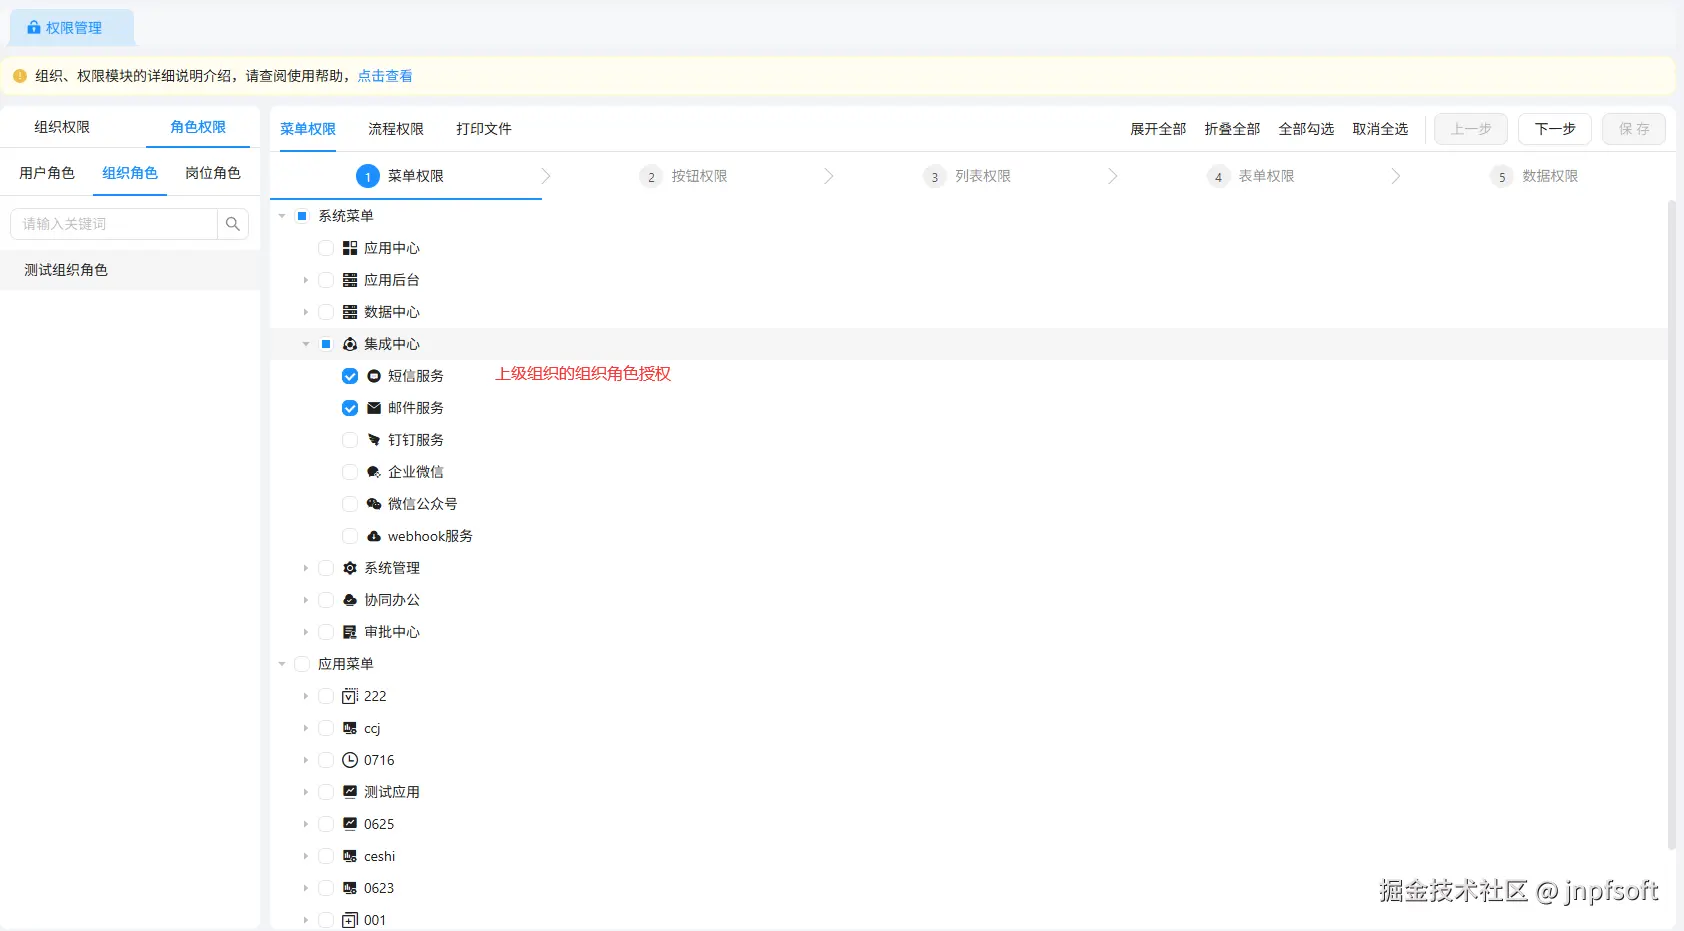Image resolution: width=1684 pixels, height=931 pixels.
Task: Click the search magnifier icon
Action: pos(233,224)
